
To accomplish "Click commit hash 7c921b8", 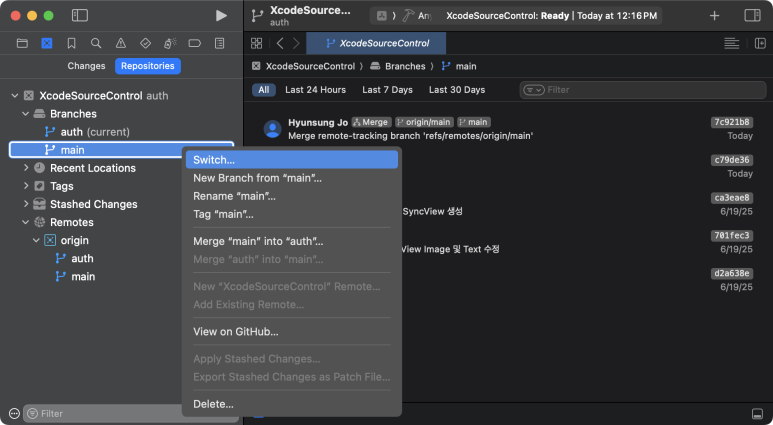I will pos(732,122).
